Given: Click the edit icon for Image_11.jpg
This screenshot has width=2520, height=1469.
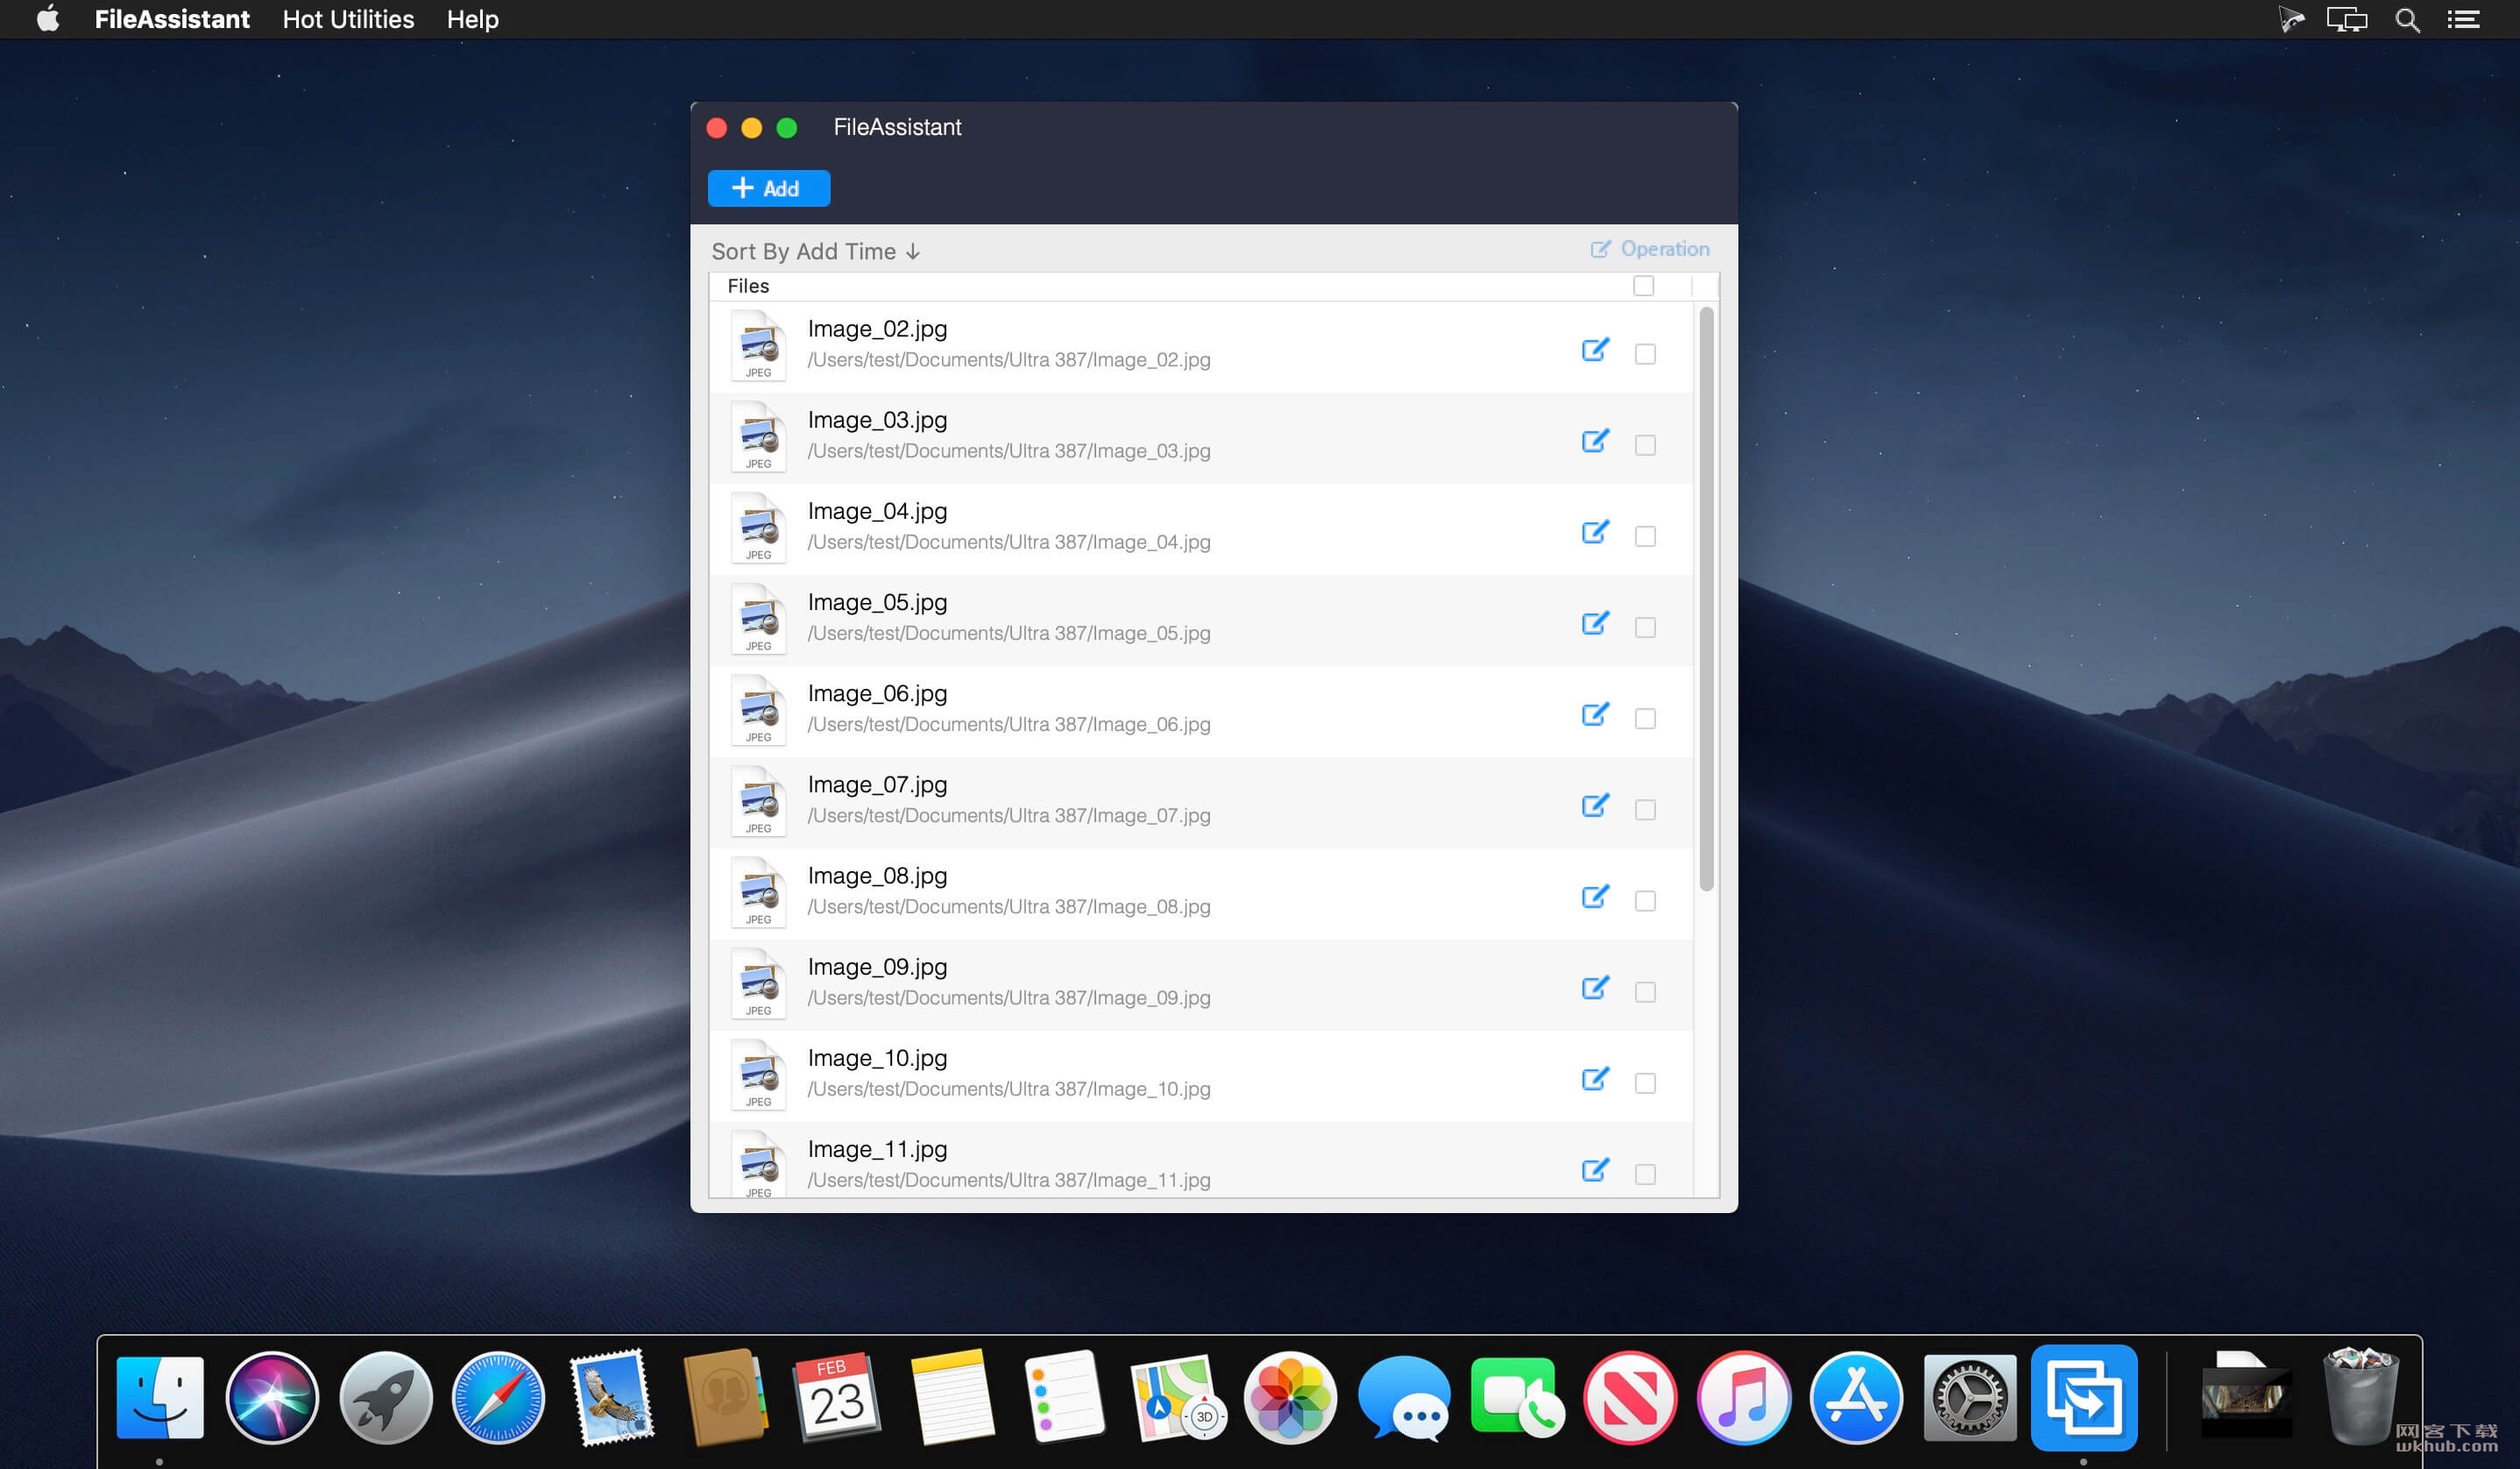Looking at the screenshot, I should [1595, 1170].
